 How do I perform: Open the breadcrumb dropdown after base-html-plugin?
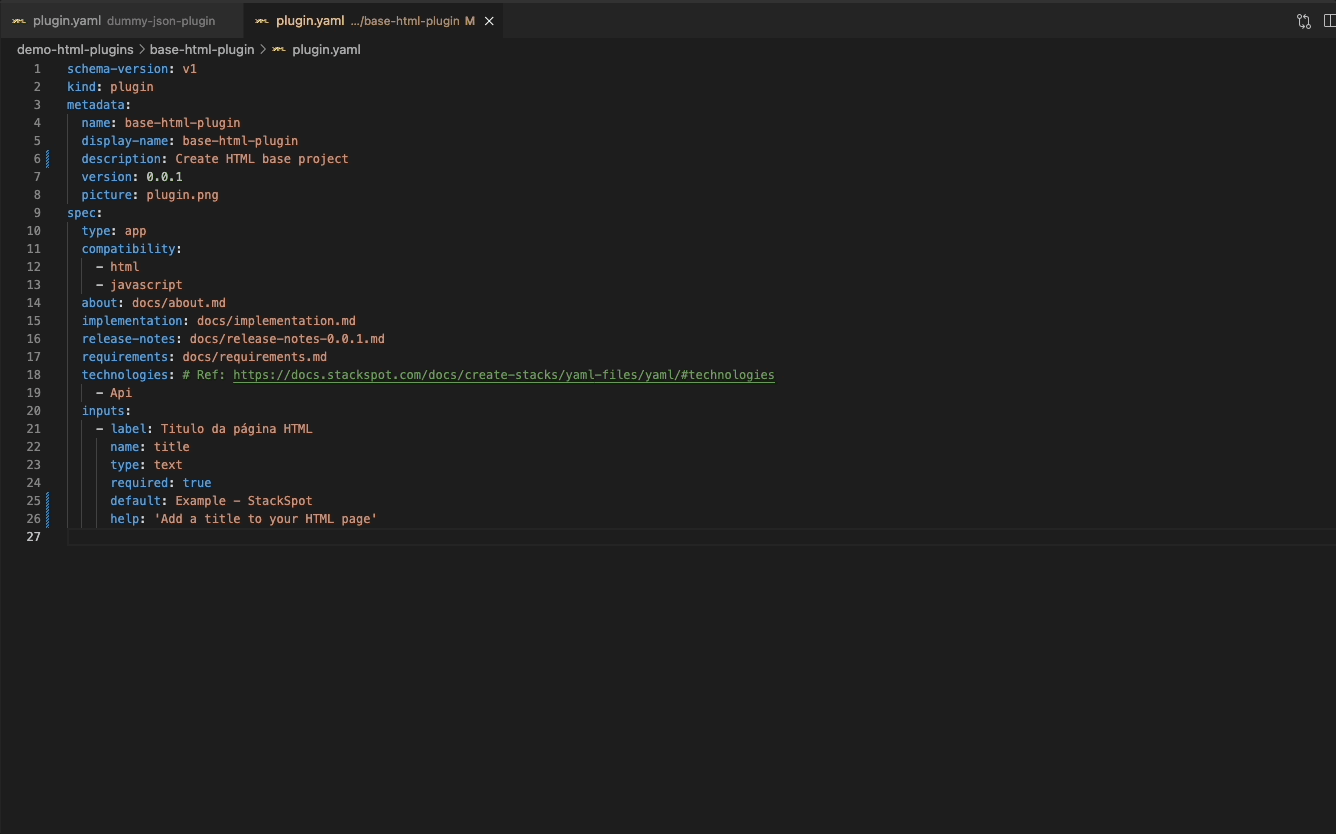tap(261, 49)
